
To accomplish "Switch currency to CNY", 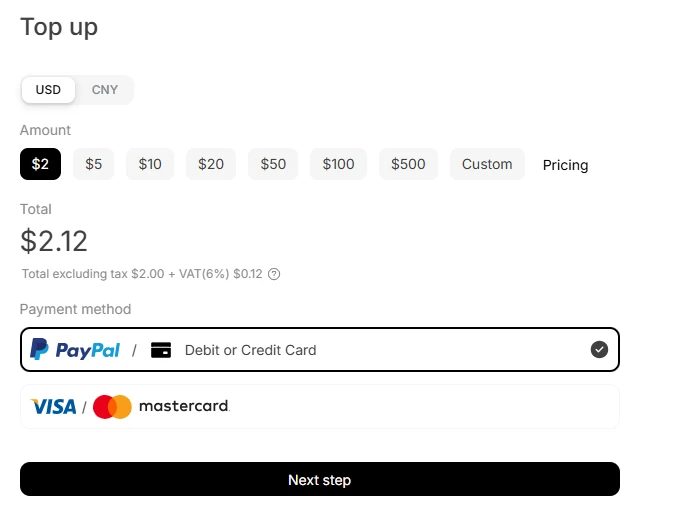I will [x=105, y=90].
